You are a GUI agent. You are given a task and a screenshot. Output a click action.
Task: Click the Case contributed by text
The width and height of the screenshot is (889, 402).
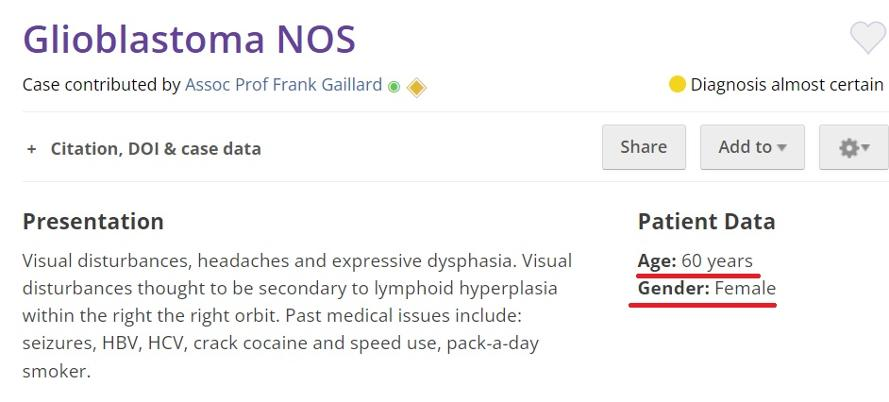click(x=101, y=85)
